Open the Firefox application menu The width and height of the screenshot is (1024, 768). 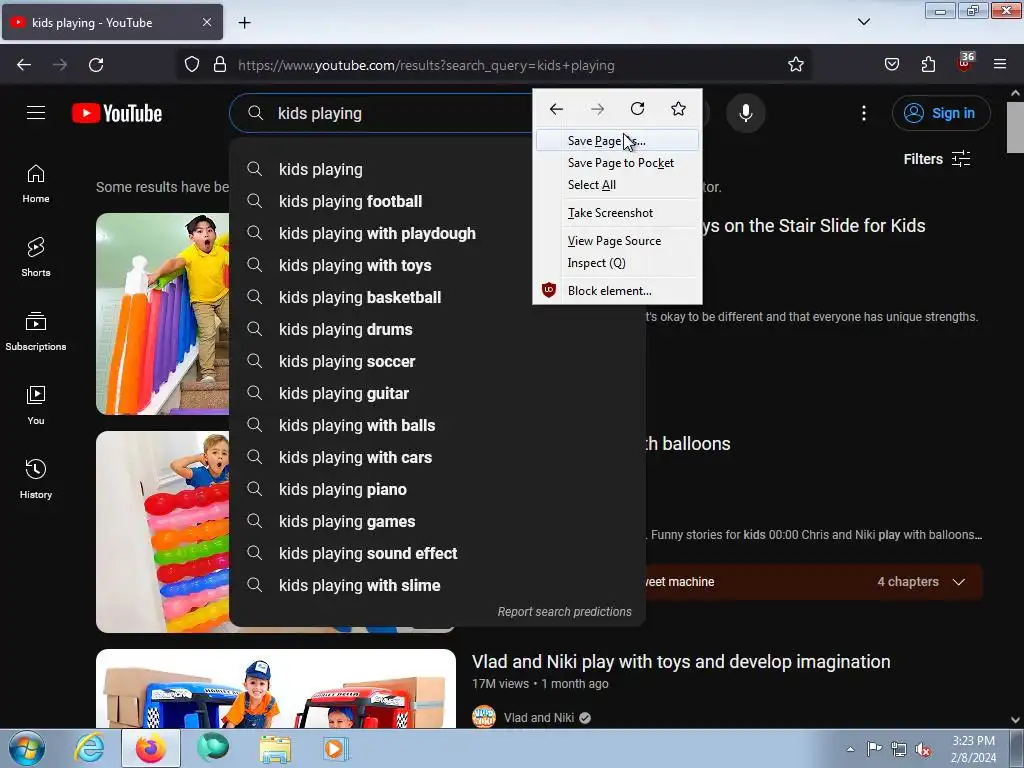[1000, 65]
